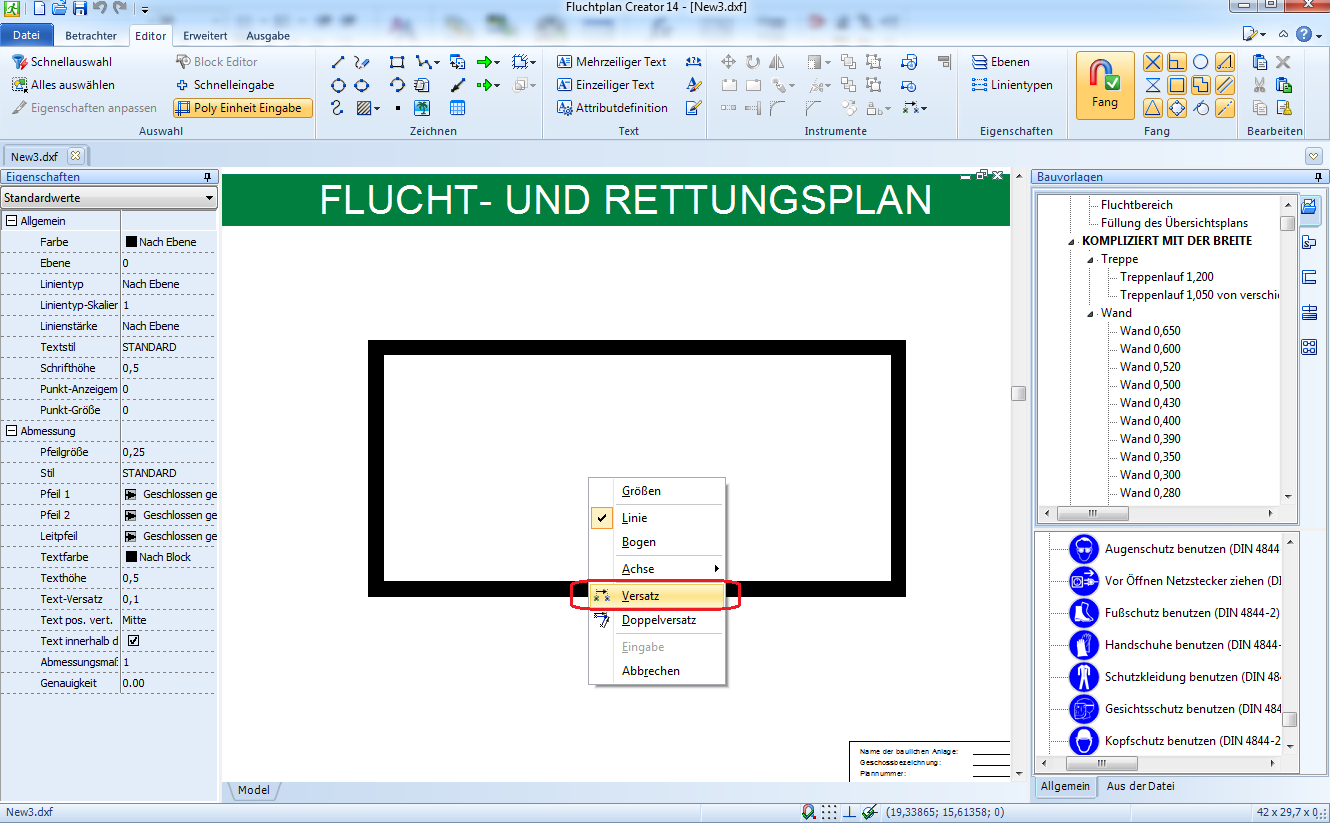Toggle the Text innerhalb checkbox

[x=133, y=641]
